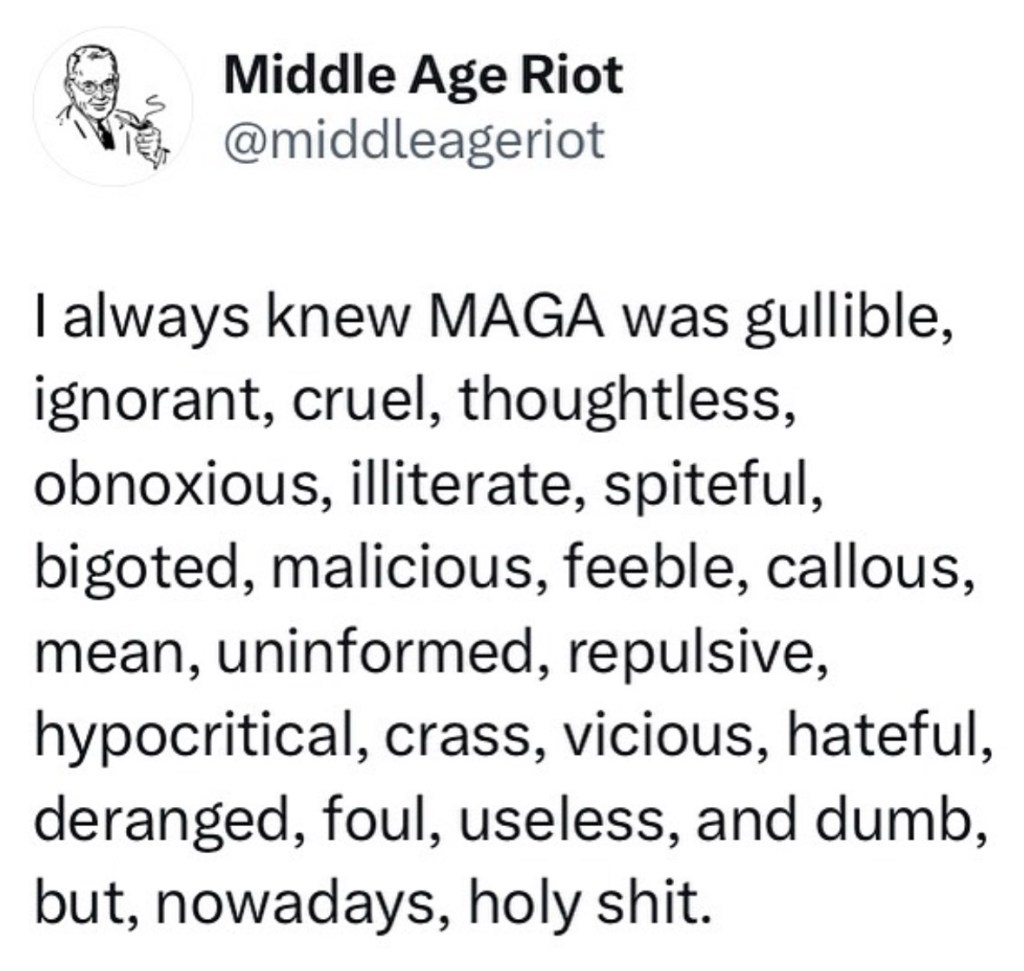Click the @middleageriot handle
Screen dimensions: 1024x971
tap(415, 141)
